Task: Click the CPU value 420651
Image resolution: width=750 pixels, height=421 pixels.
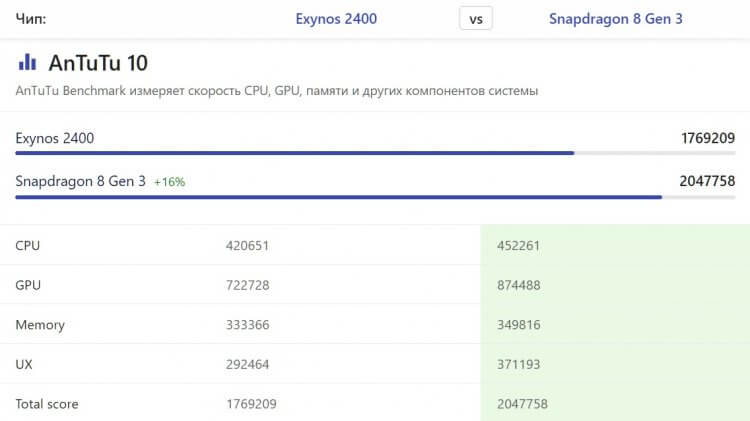Action: point(247,245)
